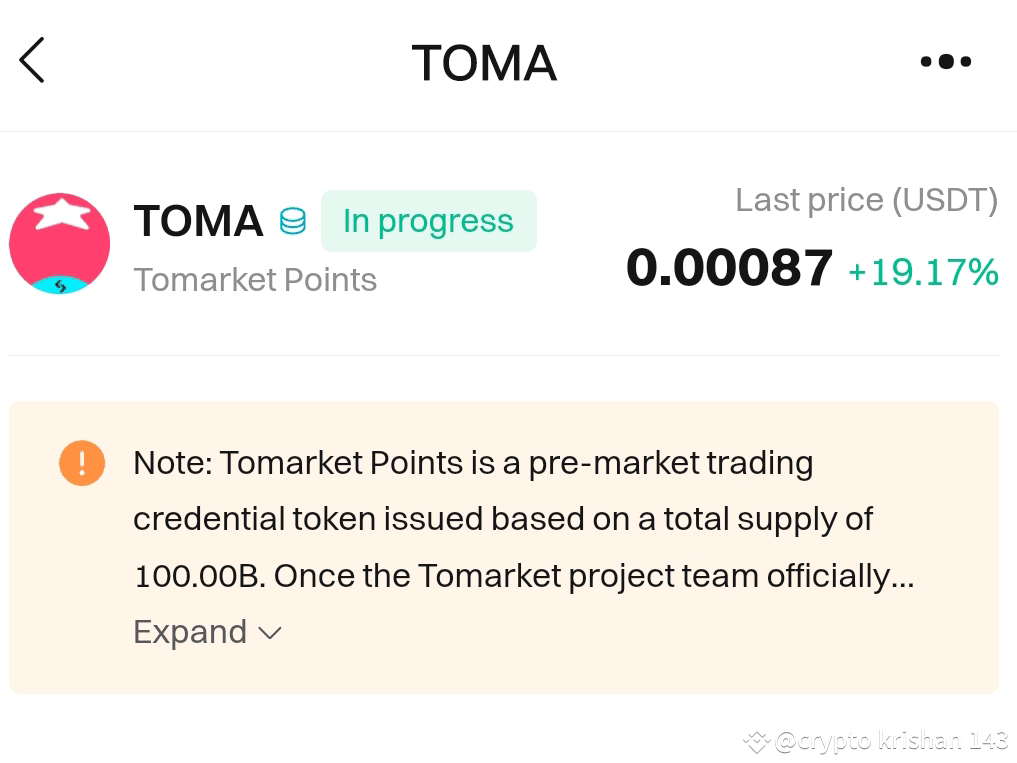The height and width of the screenshot is (763, 1017).
Task: Click the 100.00B supply figure in the note
Action: (199, 576)
